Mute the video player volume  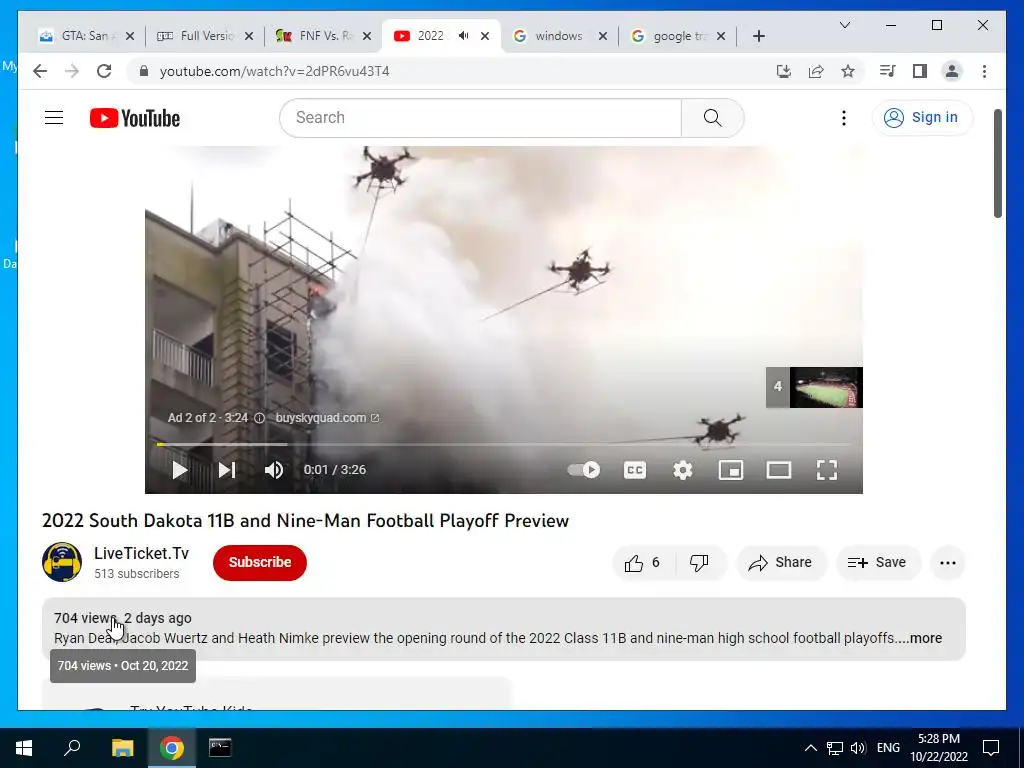coord(274,470)
